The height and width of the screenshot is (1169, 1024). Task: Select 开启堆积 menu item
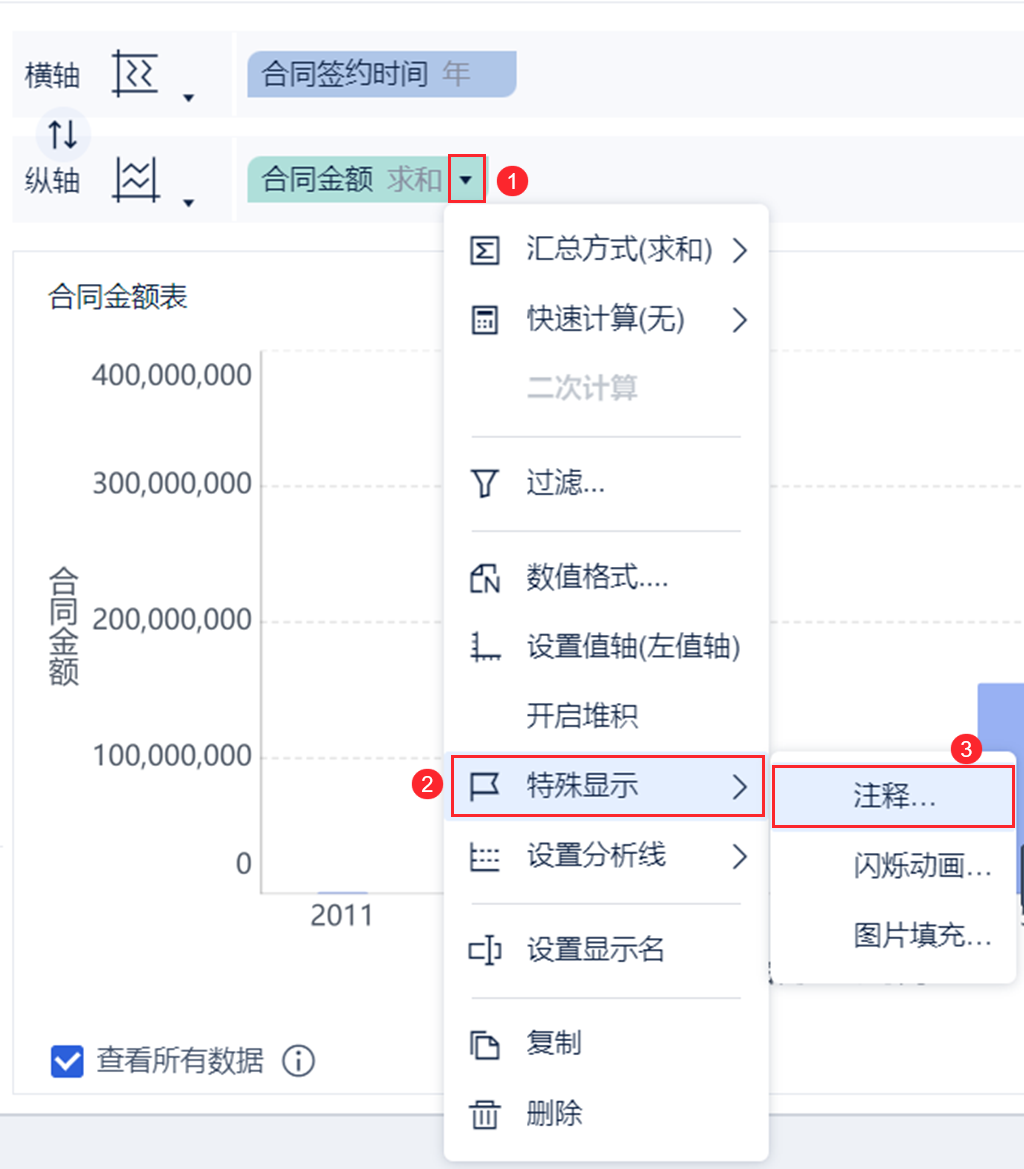click(x=606, y=716)
